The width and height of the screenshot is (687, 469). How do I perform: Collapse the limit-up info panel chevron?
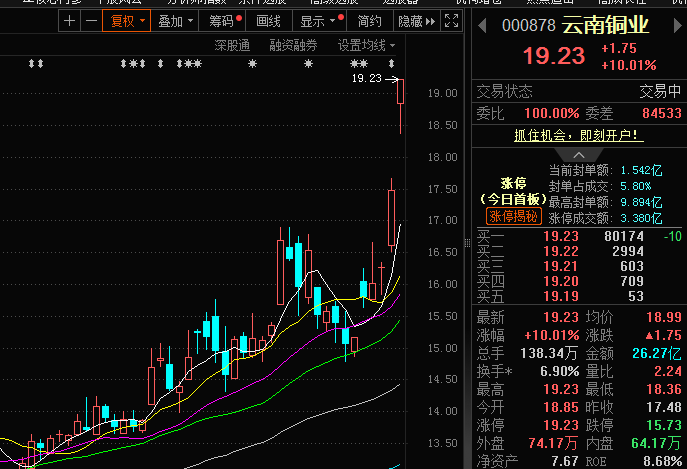[579, 155]
